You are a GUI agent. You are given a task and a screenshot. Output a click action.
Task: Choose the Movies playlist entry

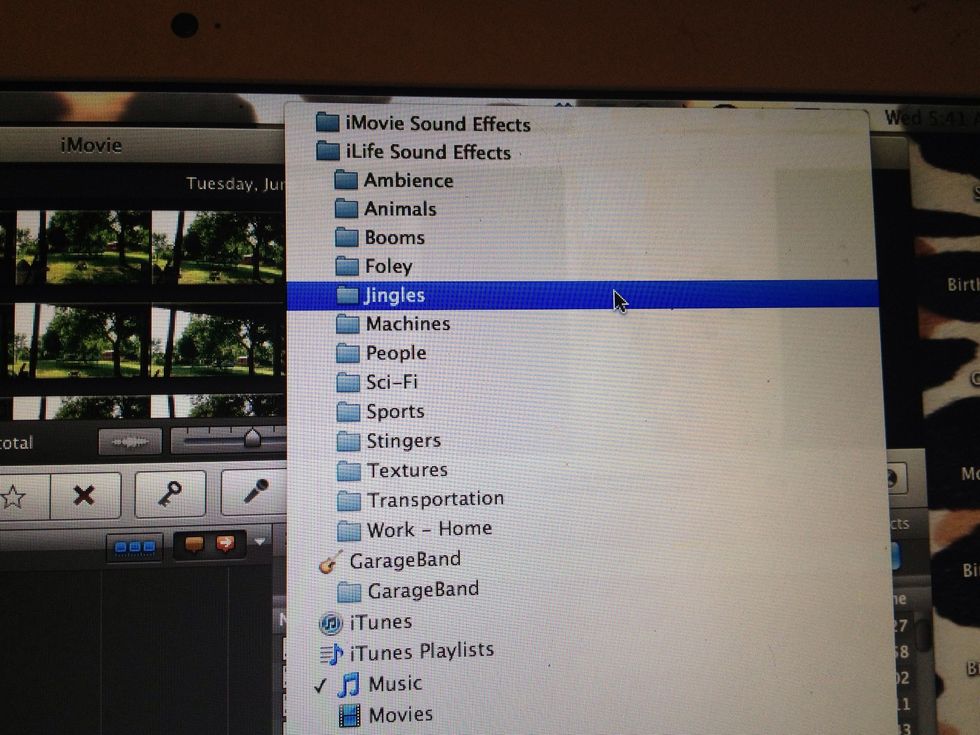tap(400, 715)
